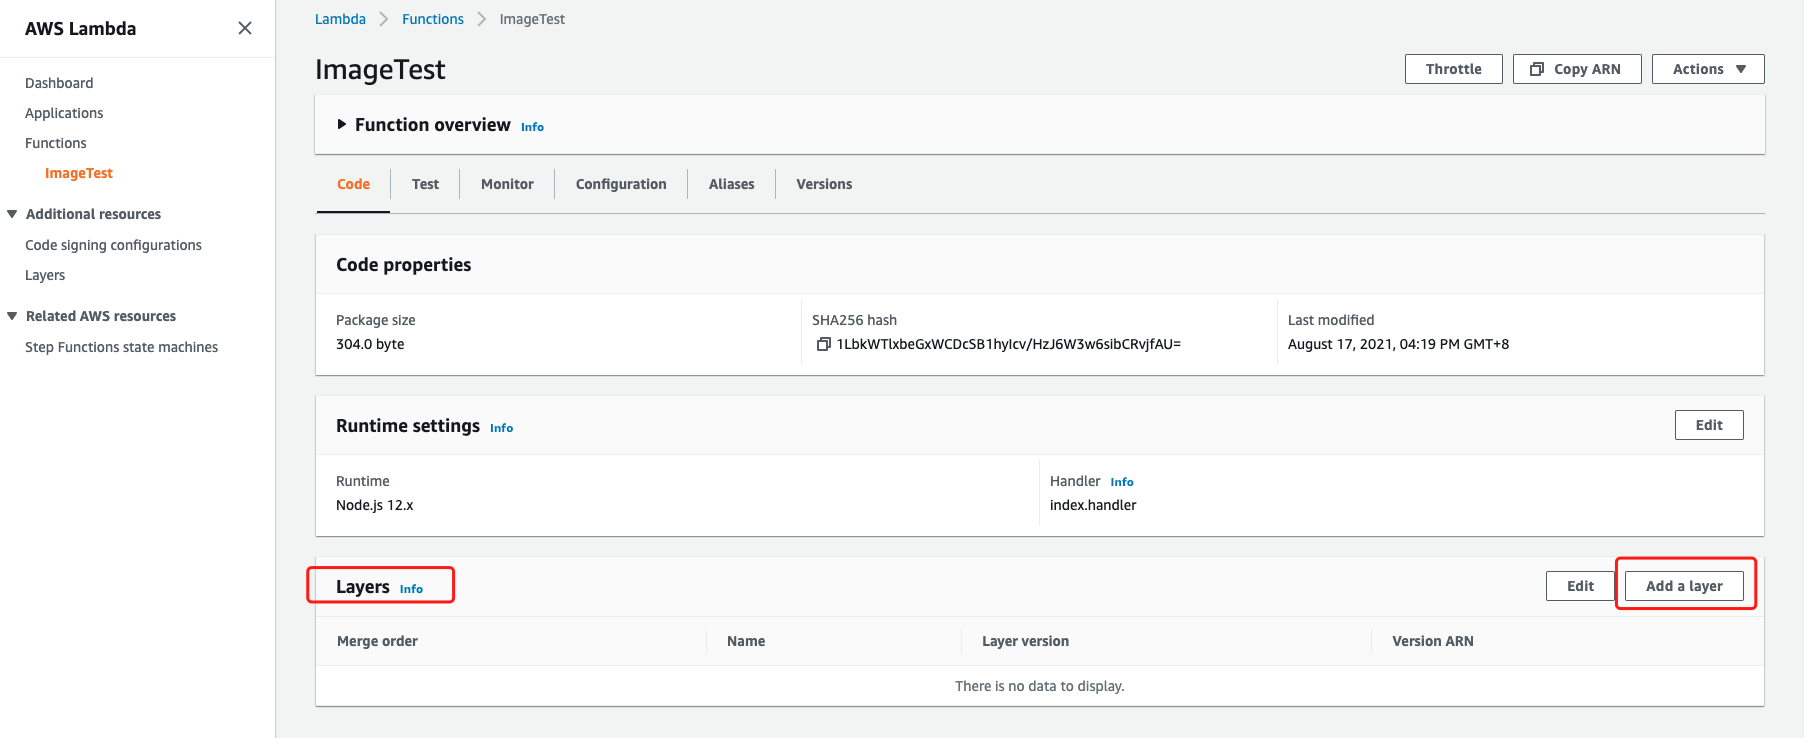The height and width of the screenshot is (738, 1804).
Task: Select ImageTest in the sidebar
Action: (79, 173)
